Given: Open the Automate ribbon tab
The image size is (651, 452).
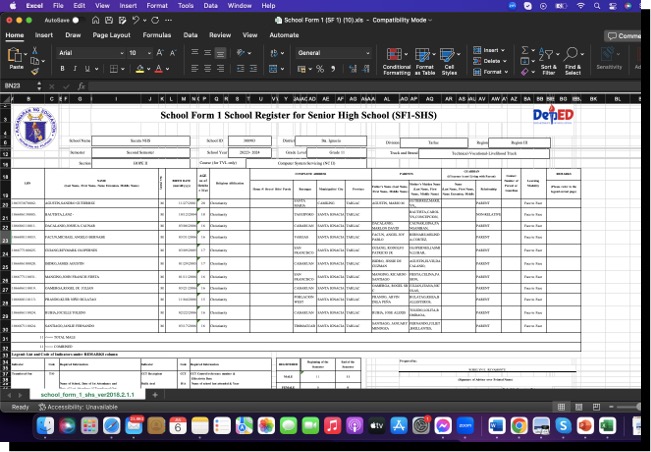Looking at the screenshot, I should pyautogui.click(x=284, y=35).
